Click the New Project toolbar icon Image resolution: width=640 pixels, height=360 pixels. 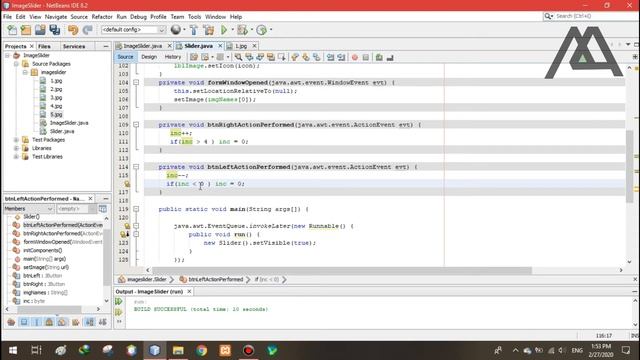pos(26,30)
